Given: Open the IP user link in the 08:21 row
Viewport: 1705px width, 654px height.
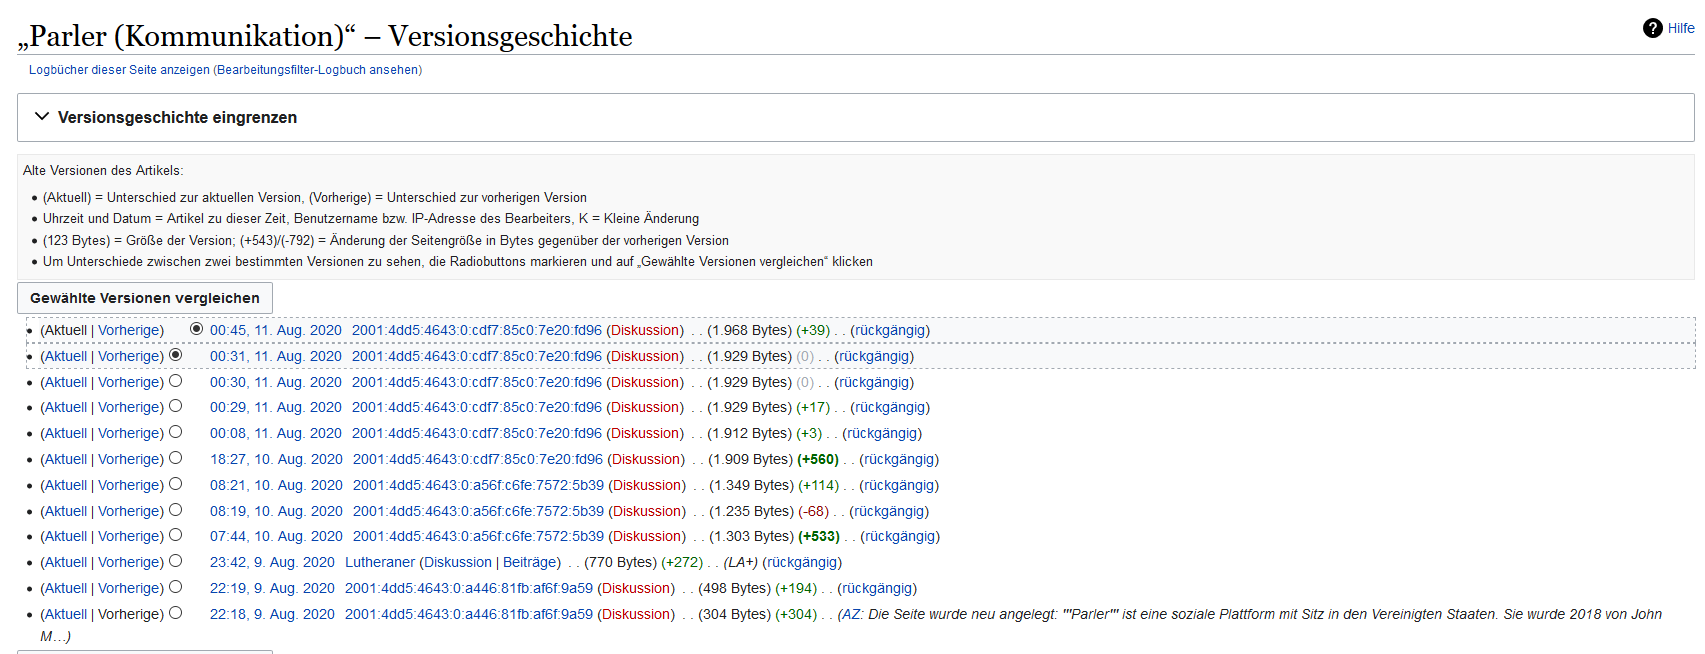Looking at the screenshot, I should [x=478, y=486].
